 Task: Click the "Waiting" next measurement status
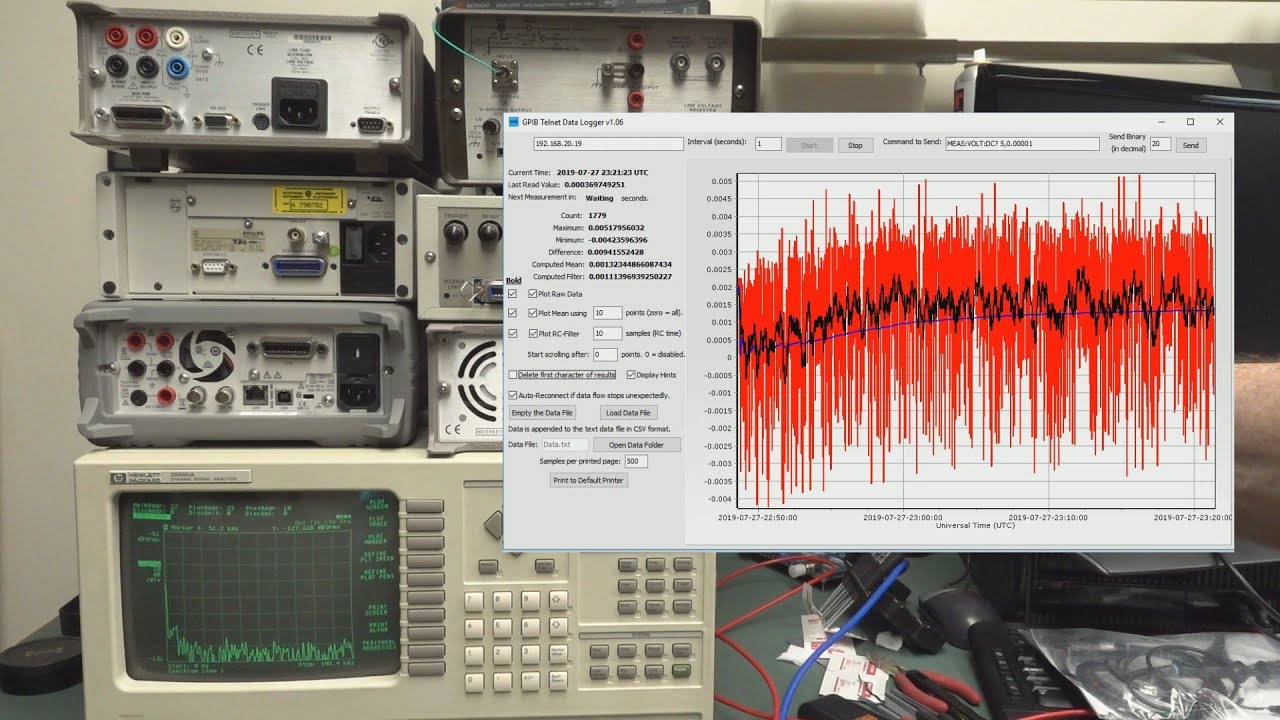pyautogui.click(x=599, y=198)
